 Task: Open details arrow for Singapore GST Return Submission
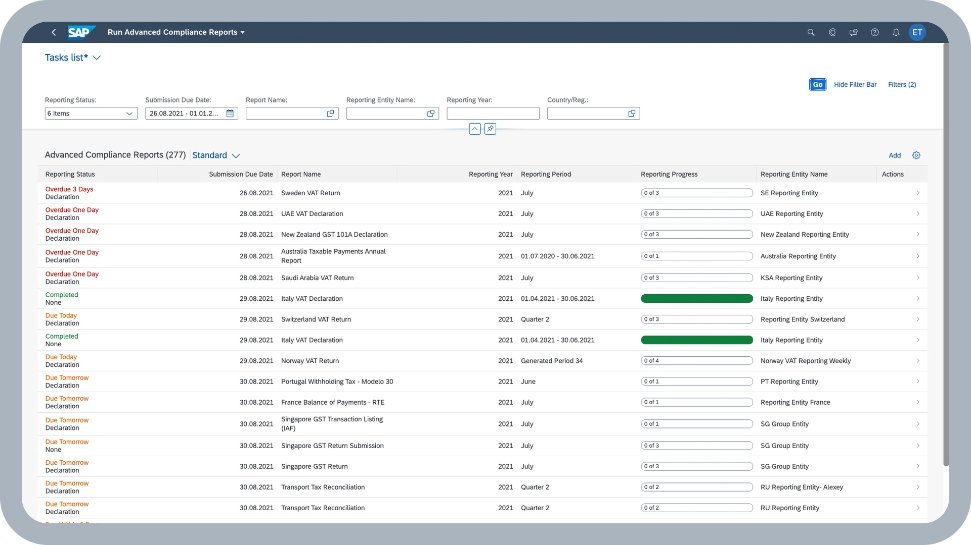(x=918, y=445)
